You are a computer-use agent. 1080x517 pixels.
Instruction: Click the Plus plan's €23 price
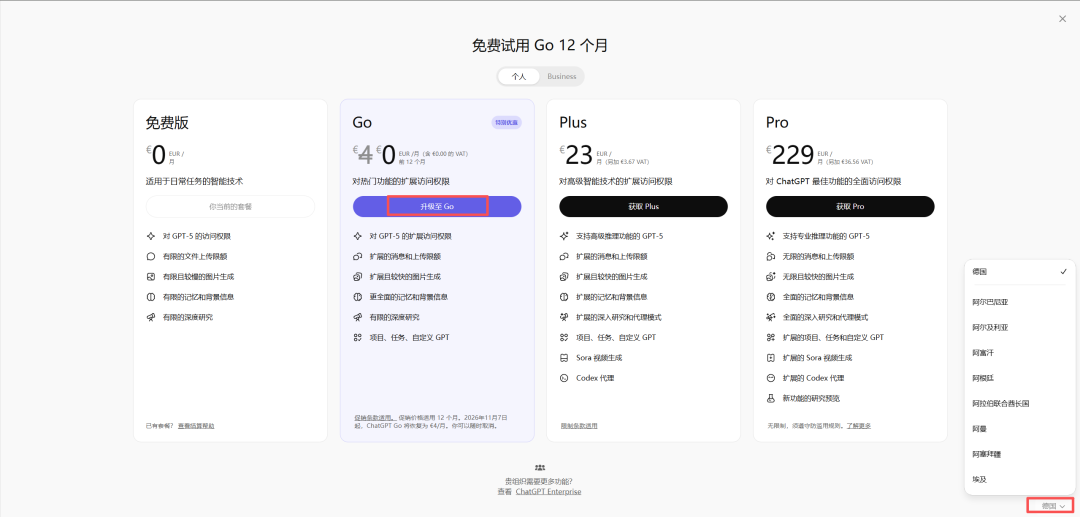pos(577,156)
